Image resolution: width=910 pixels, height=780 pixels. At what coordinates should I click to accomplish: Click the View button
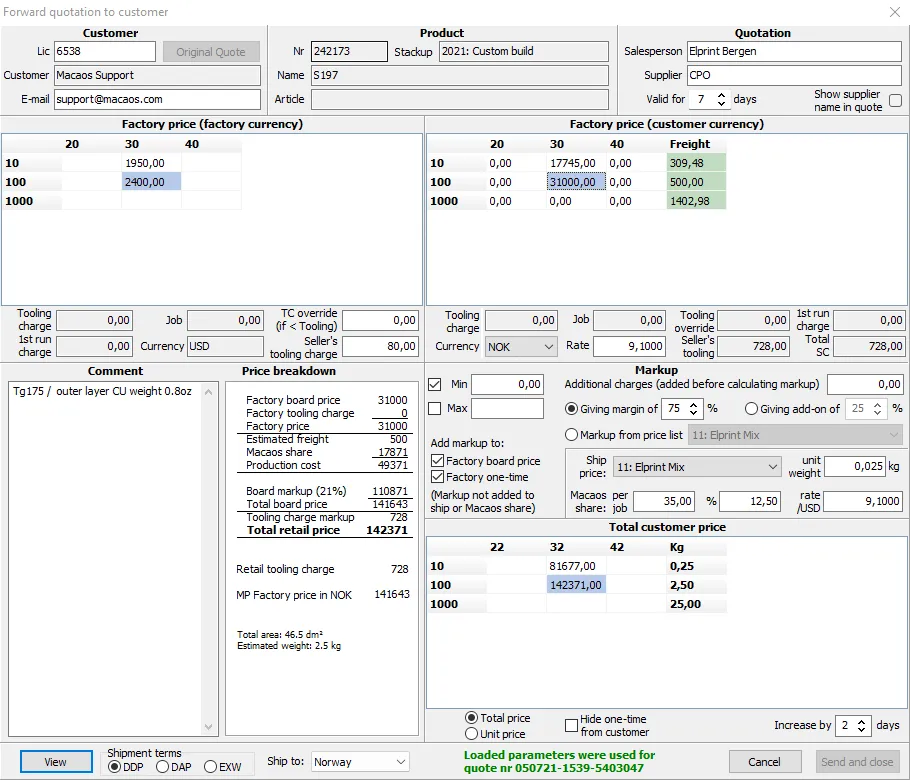[55, 762]
